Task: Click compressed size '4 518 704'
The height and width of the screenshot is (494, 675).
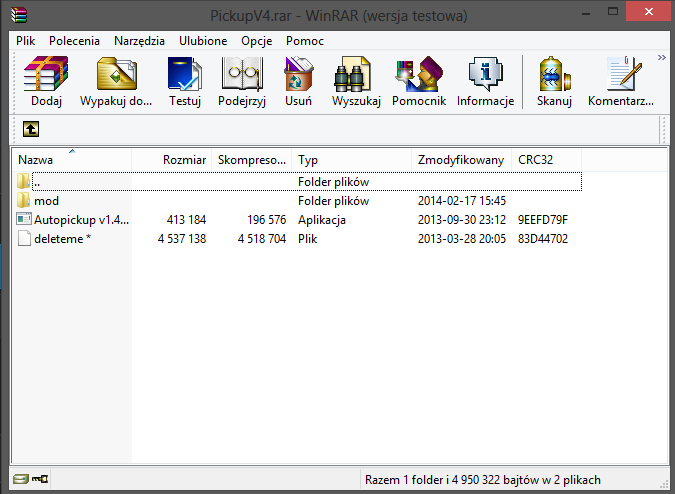Action: click(262, 239)
